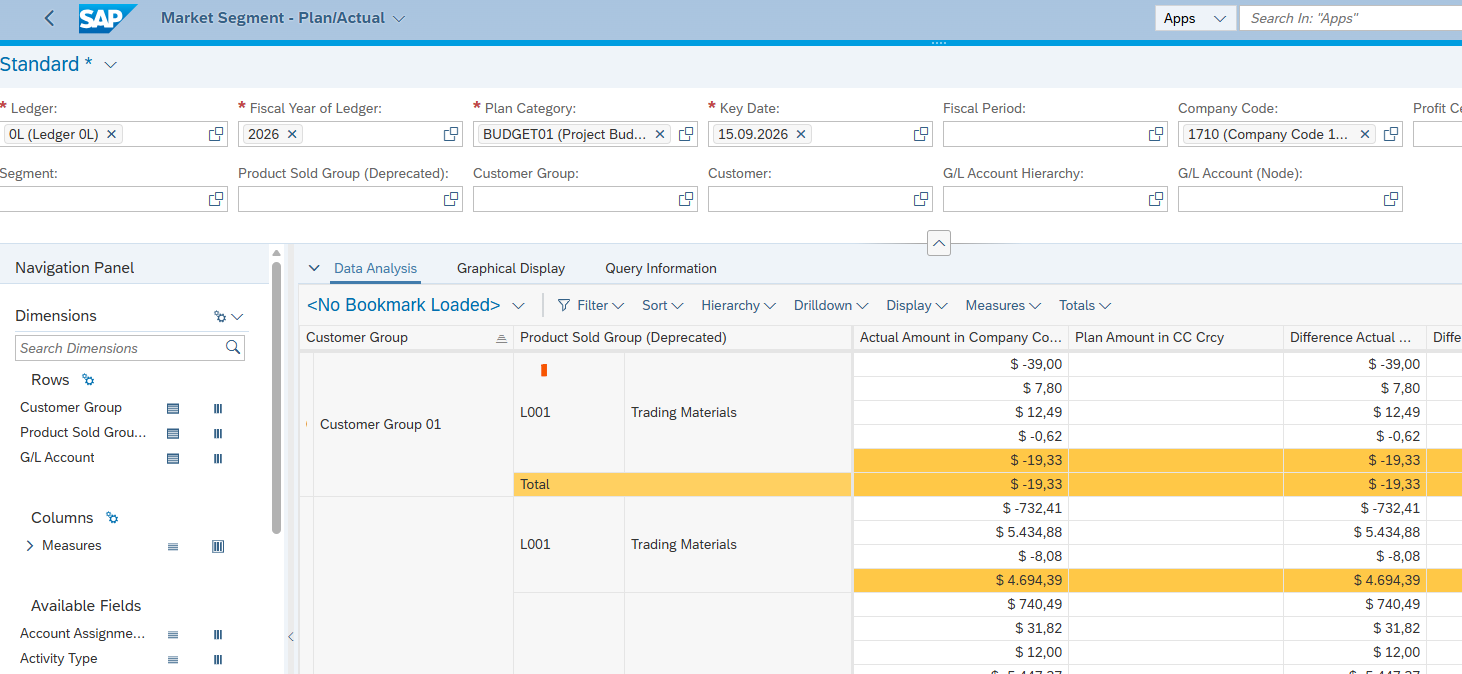This screenshot has width=1462, height=674.
Task: Open Columns settings gear icon
Action: 112,518
